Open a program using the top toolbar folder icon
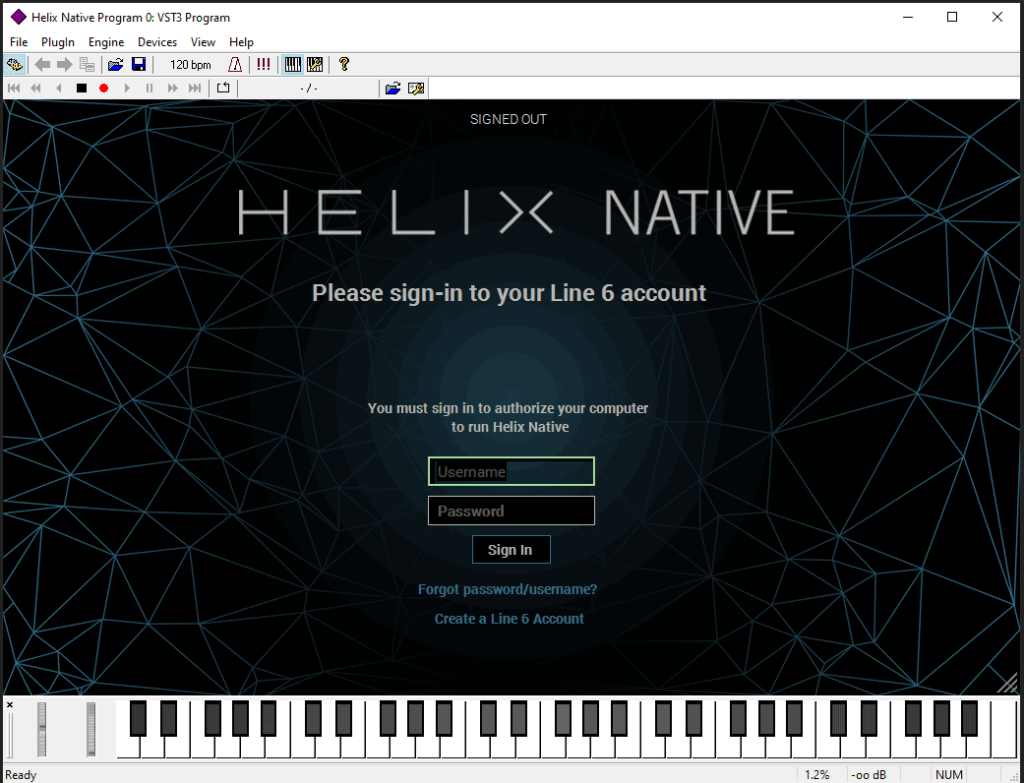Screen dimensions: 1024x783 pos(115,65)
